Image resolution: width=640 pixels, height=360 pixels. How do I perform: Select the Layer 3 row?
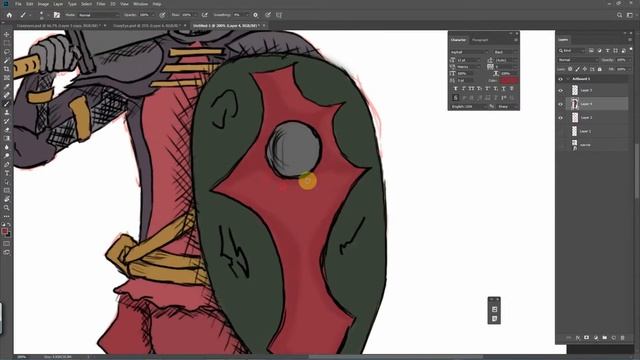click(597, 91)
